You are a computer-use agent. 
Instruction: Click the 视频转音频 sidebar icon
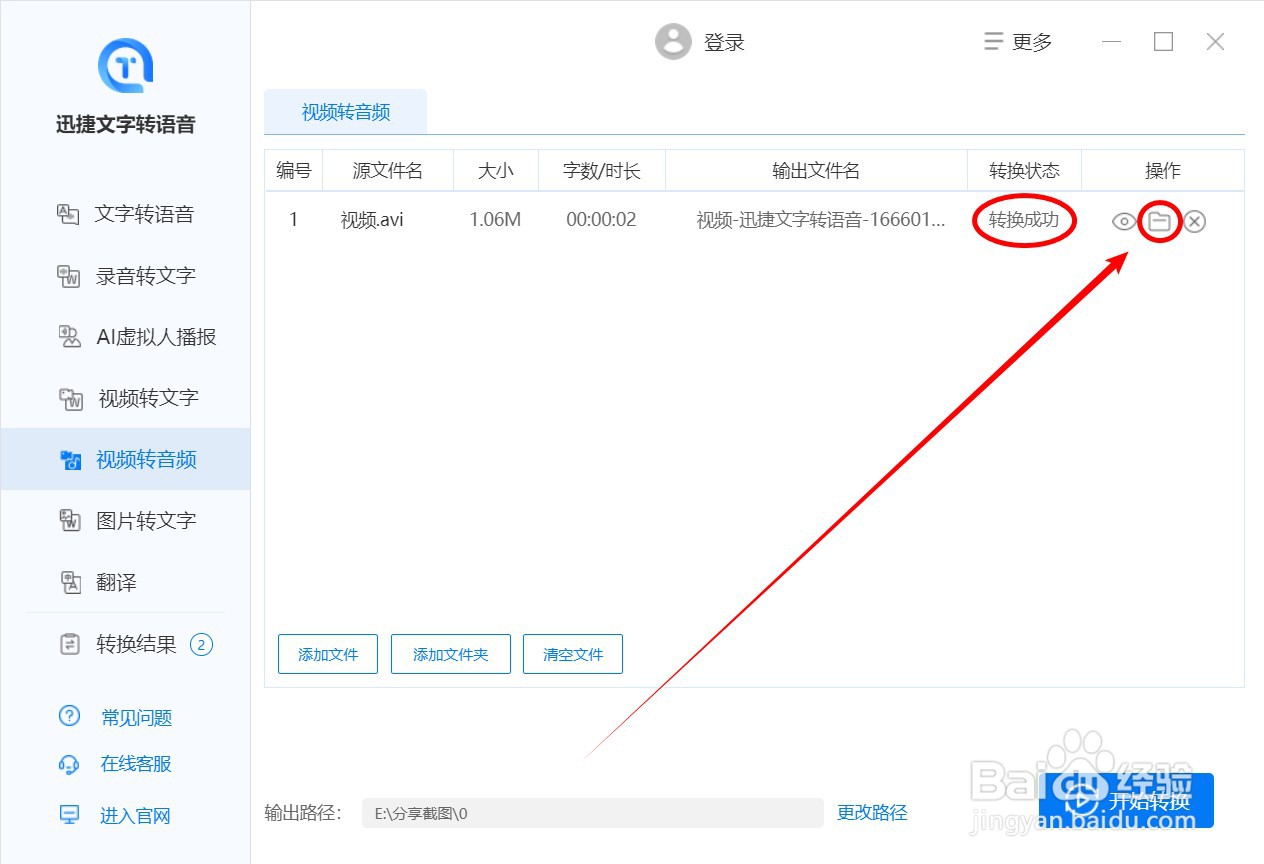[x=70, y=460]
